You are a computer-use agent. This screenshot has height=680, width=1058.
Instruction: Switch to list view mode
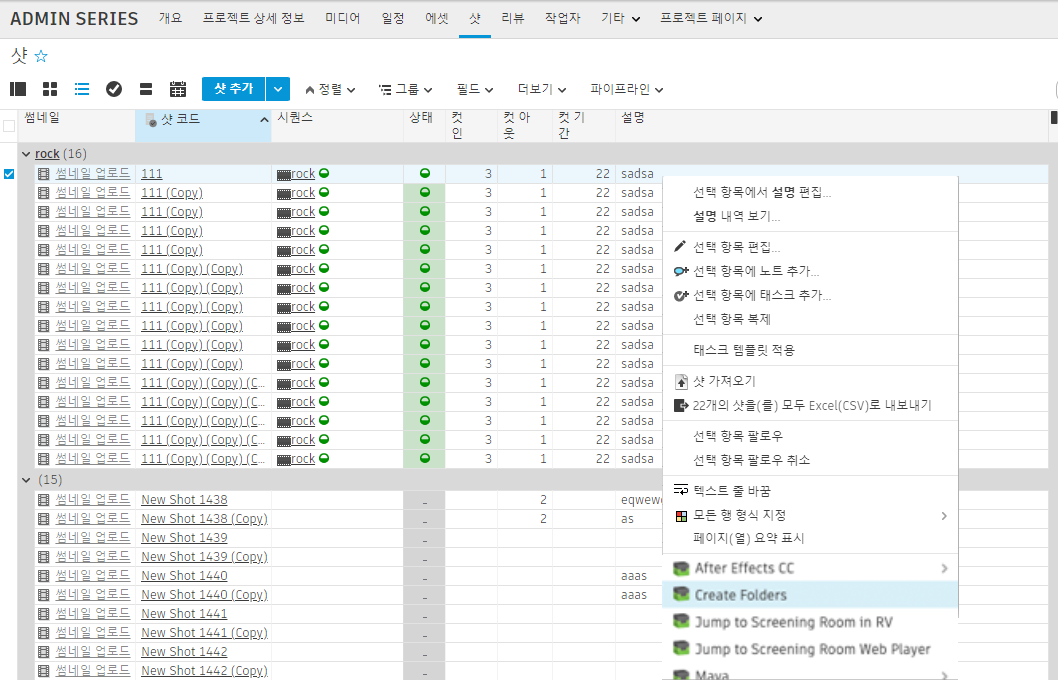click(82, 89)
